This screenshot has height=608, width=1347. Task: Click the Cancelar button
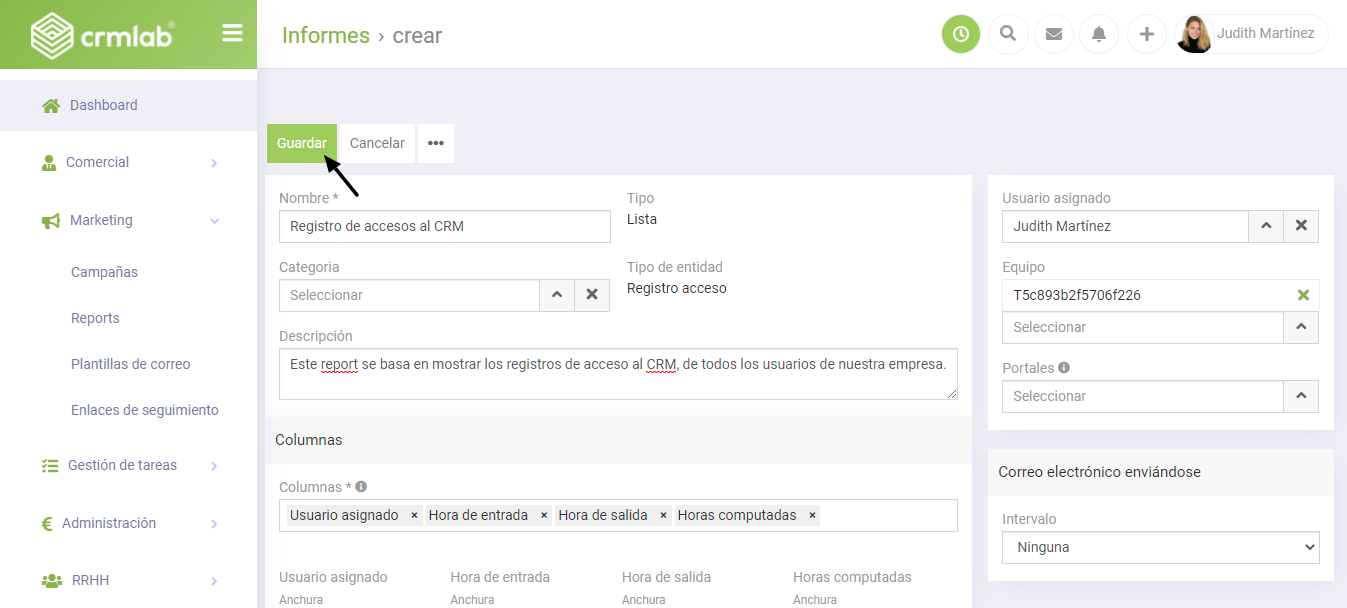tap(377, 143)
